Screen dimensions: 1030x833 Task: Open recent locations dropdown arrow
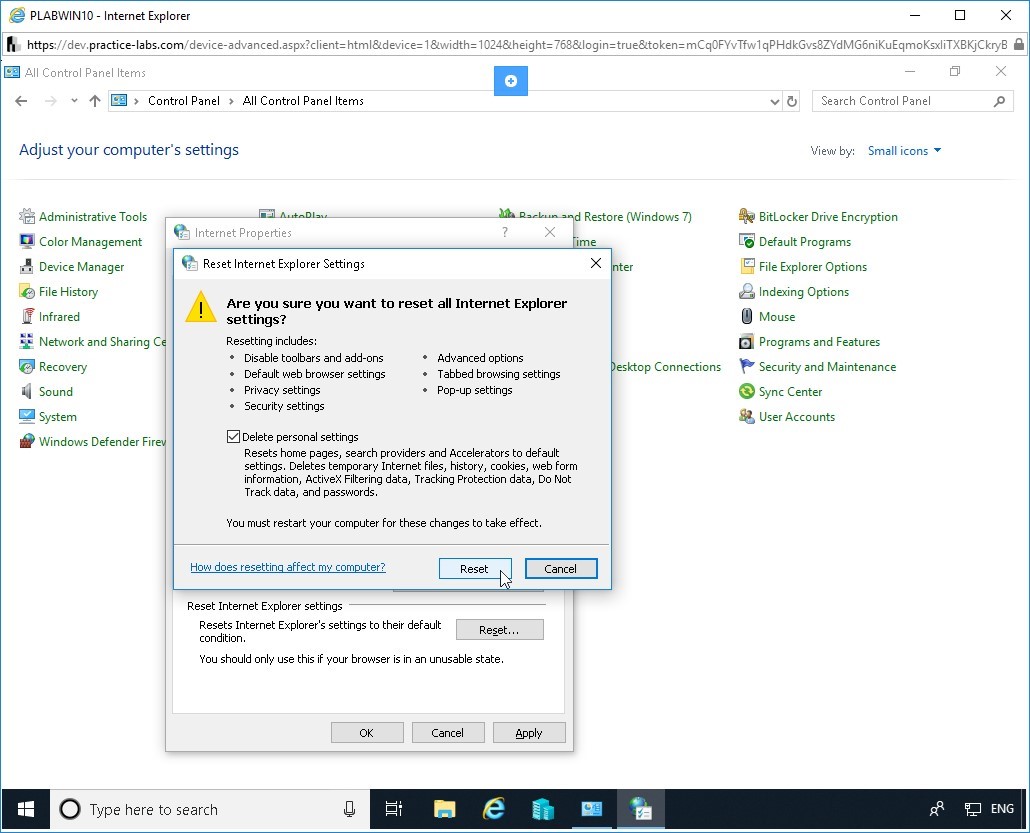74,101
